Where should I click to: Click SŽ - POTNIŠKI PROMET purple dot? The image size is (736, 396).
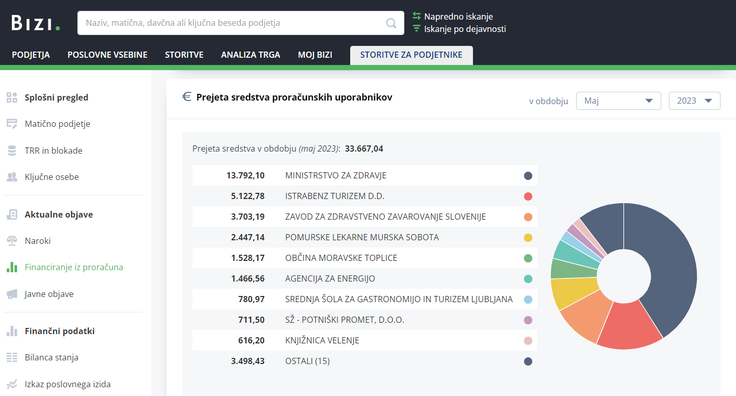pyautogui.click(x=528, y=320)
